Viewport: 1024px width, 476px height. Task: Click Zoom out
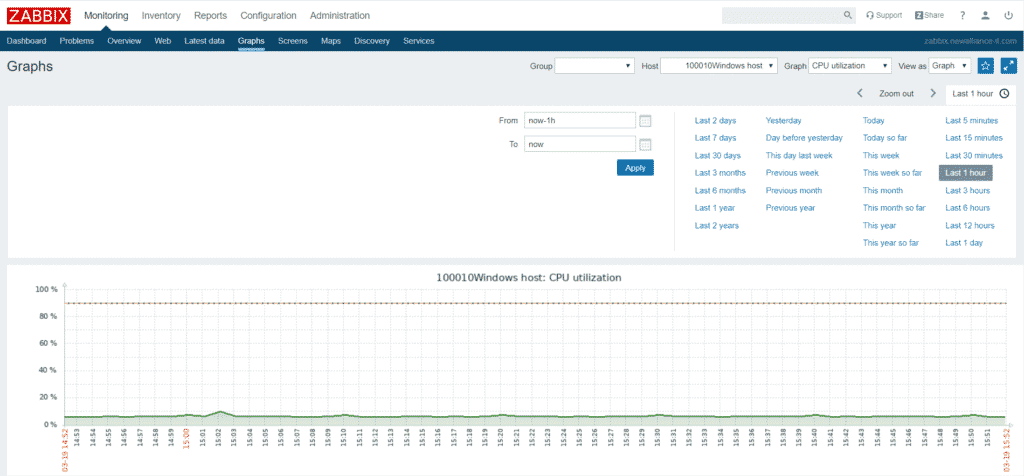[896, 93]
